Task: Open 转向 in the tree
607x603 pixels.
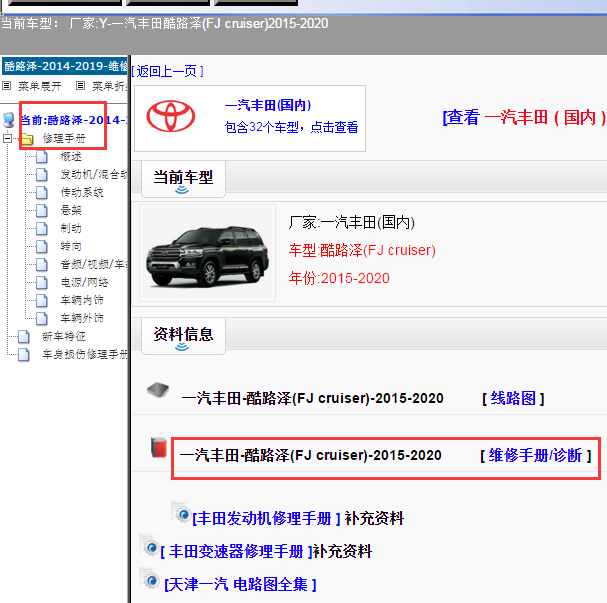Action: point(71,246)
